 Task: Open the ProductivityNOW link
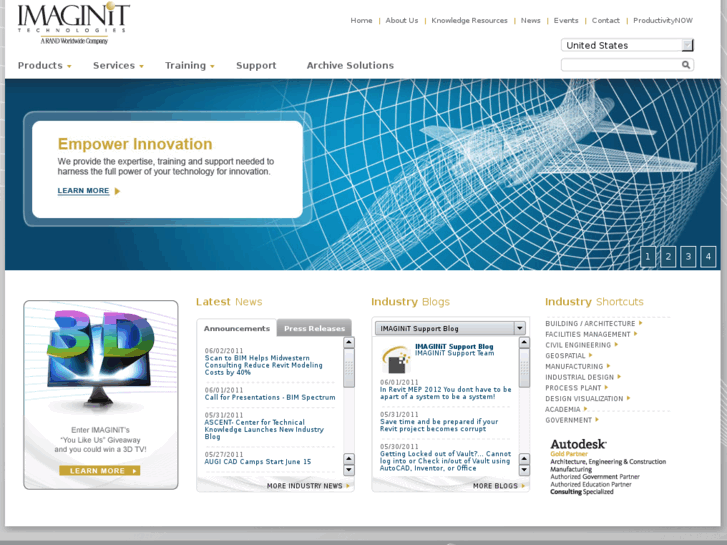(663, 20)
